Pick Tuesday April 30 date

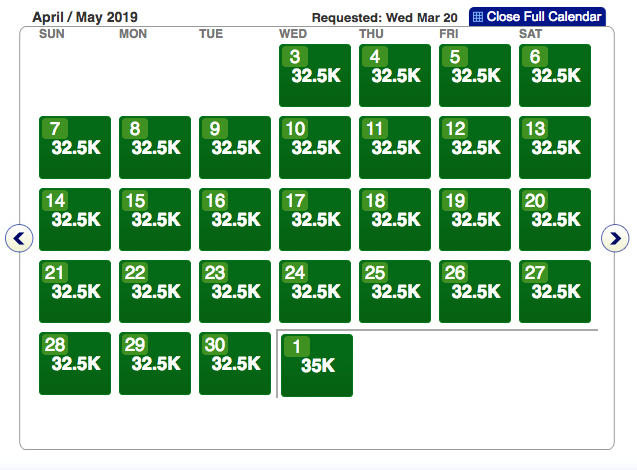235,363
